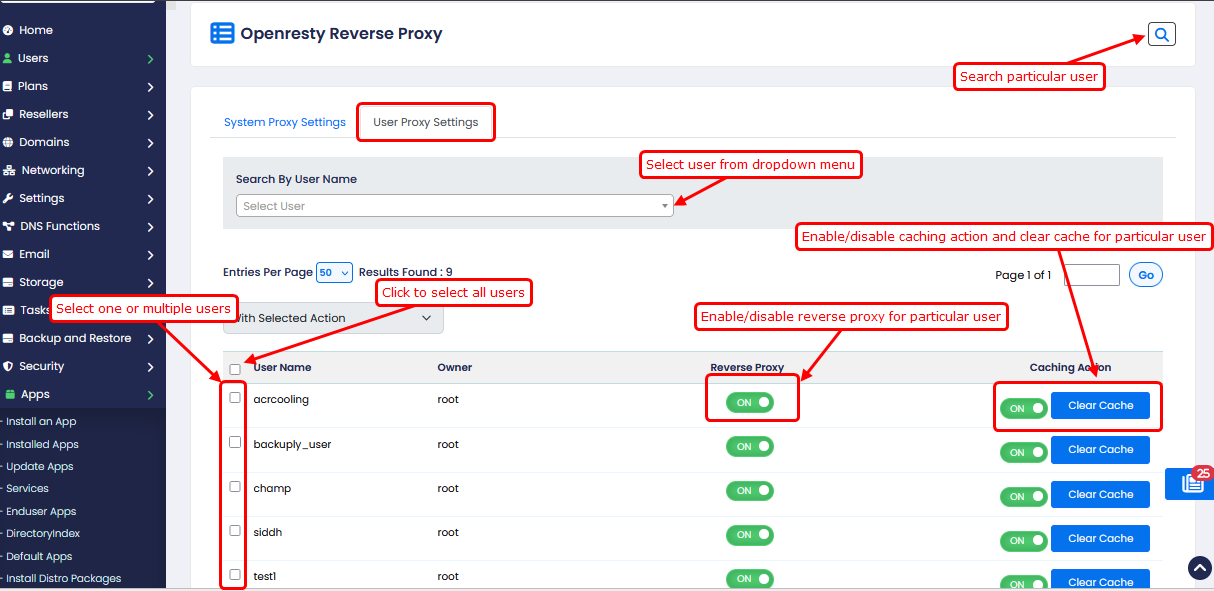Click the Email envelope icon in sidebar
Viewport: 1214px width, 591px height.
pos(8,255)
